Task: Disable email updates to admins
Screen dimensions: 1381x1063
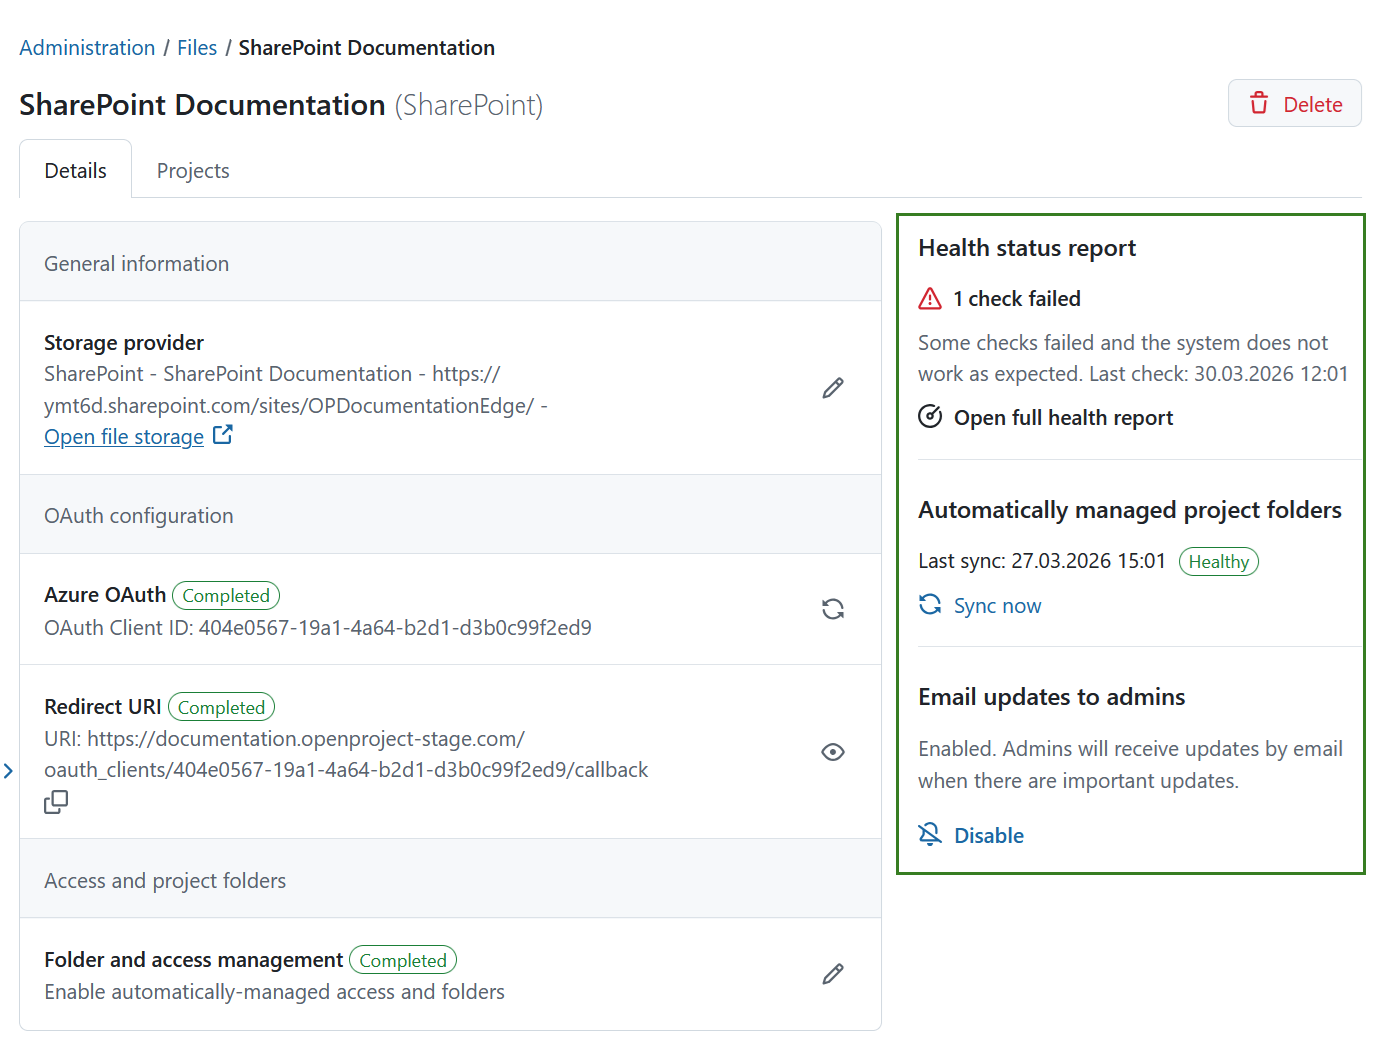Action: coord(989,834)
